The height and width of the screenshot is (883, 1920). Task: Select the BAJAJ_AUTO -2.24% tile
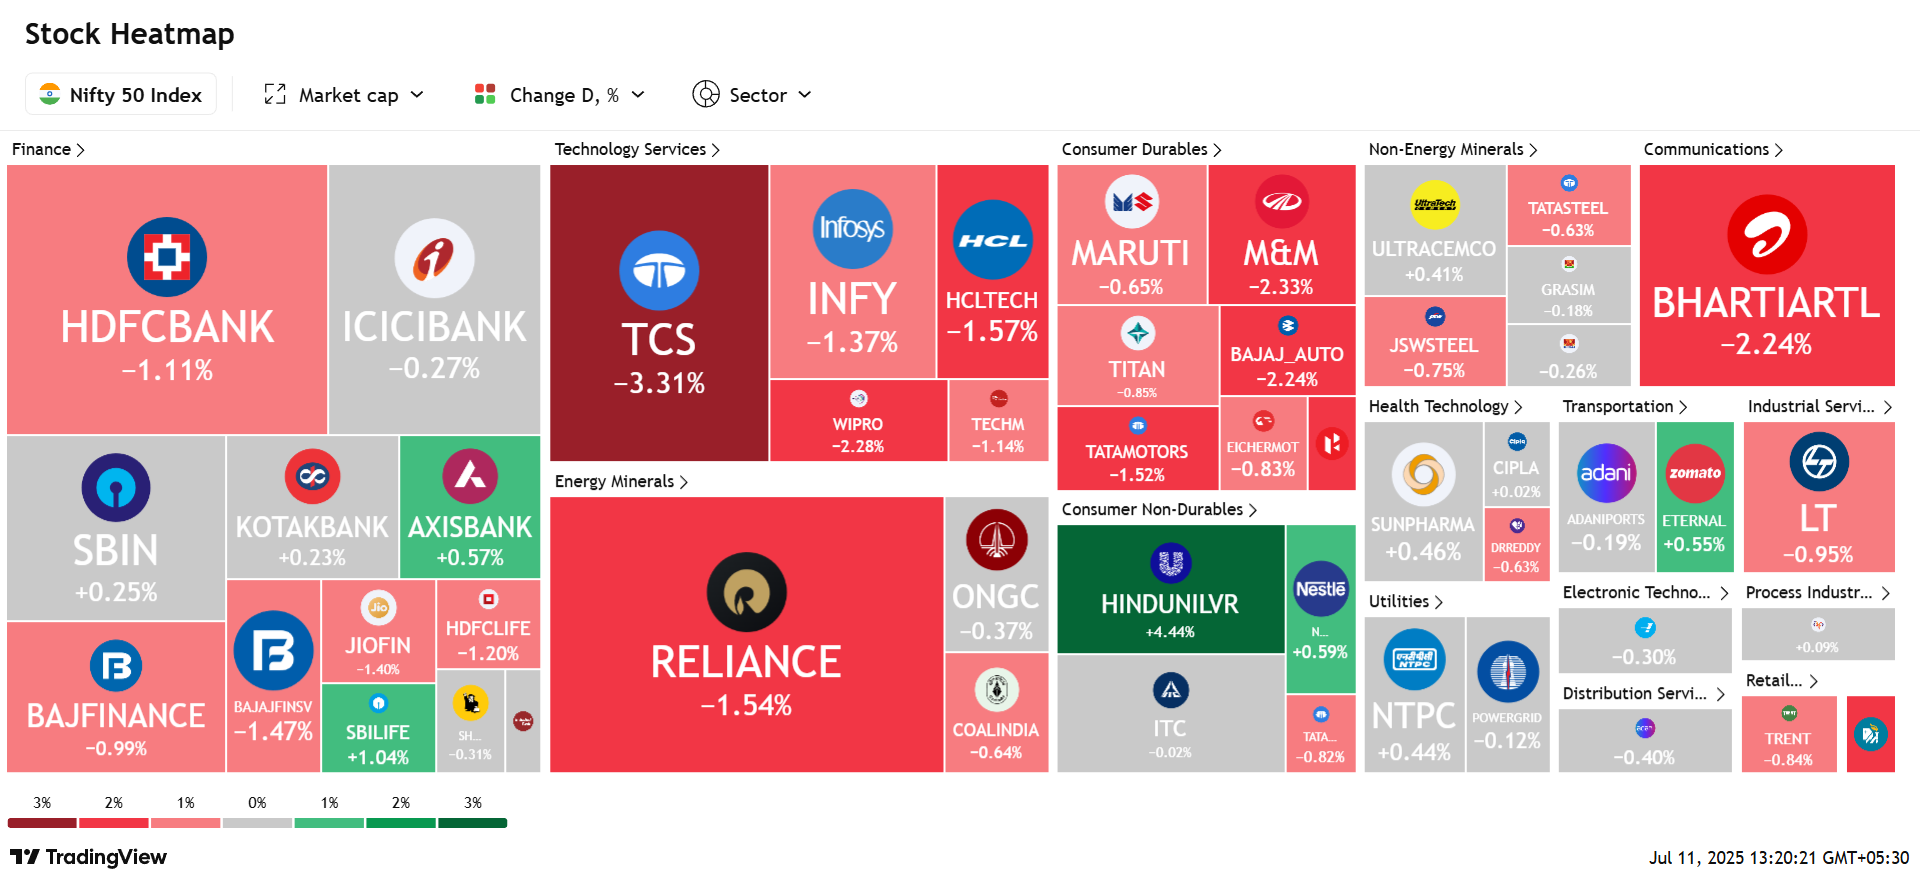1287,350
